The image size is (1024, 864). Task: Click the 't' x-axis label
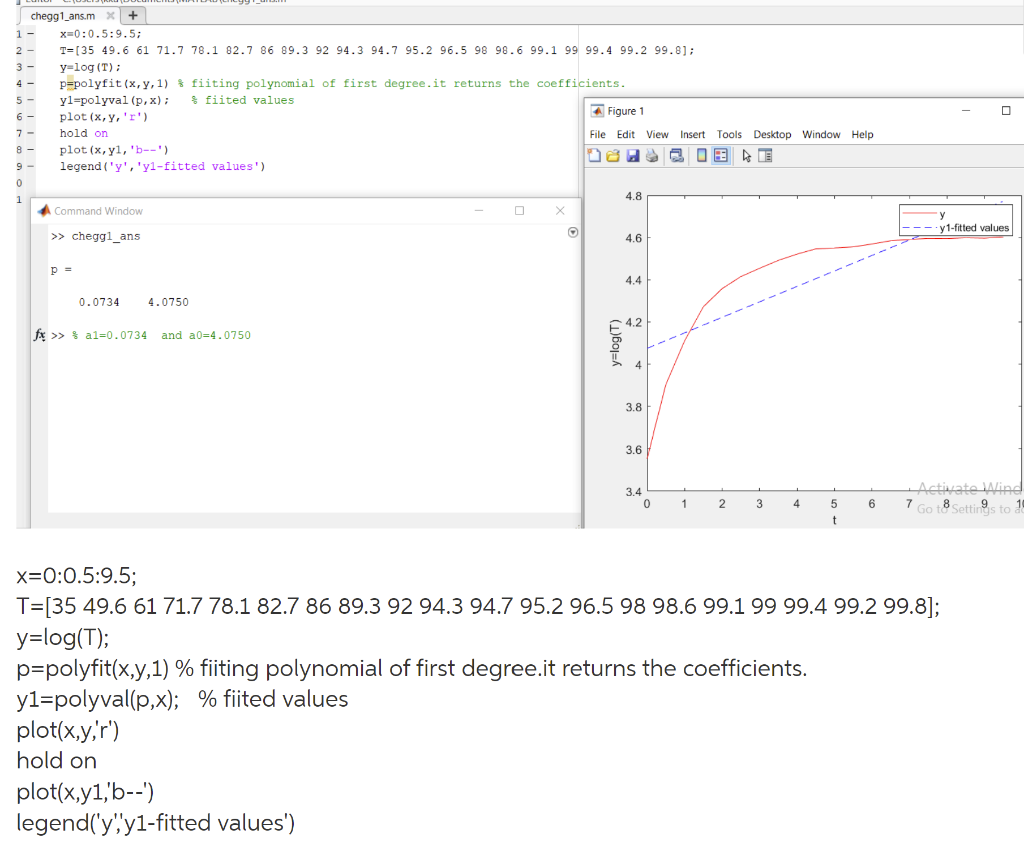[834, 520]
